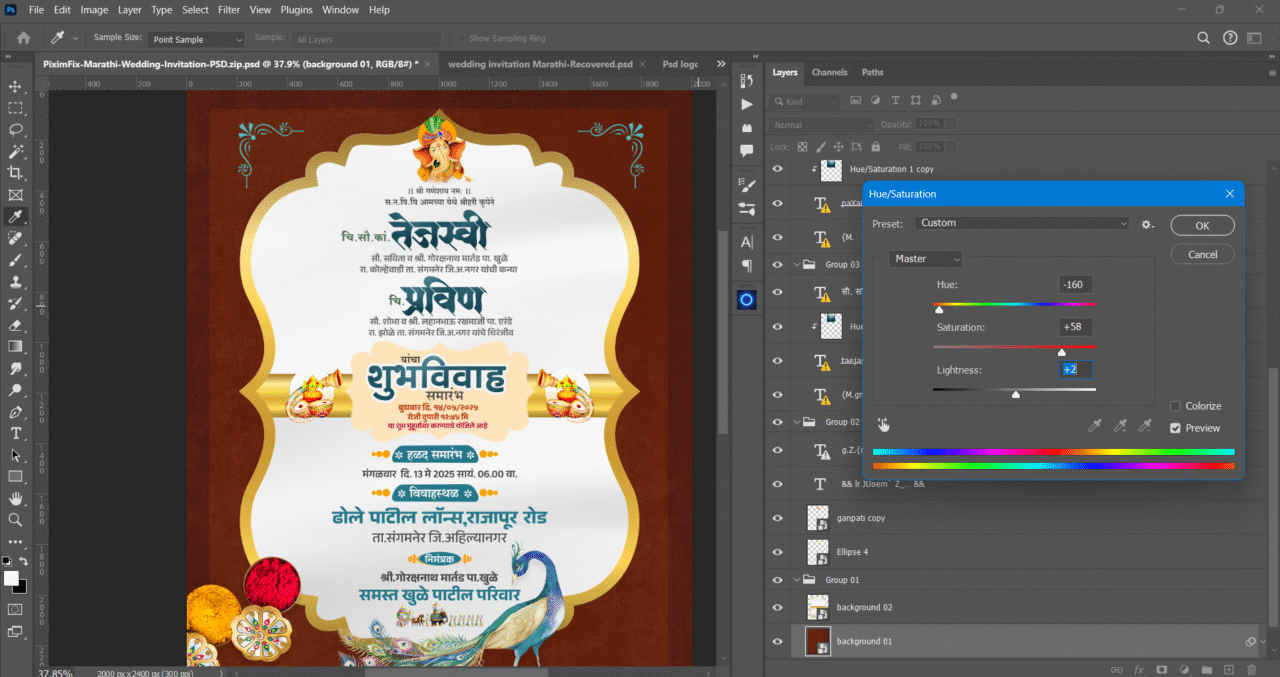Image resolution: width=1280 pixels, height=677 pixels.
Task: Click the eyedropper-plus icon in Hue/Saturation dialog
Action: click(1120, 424)
